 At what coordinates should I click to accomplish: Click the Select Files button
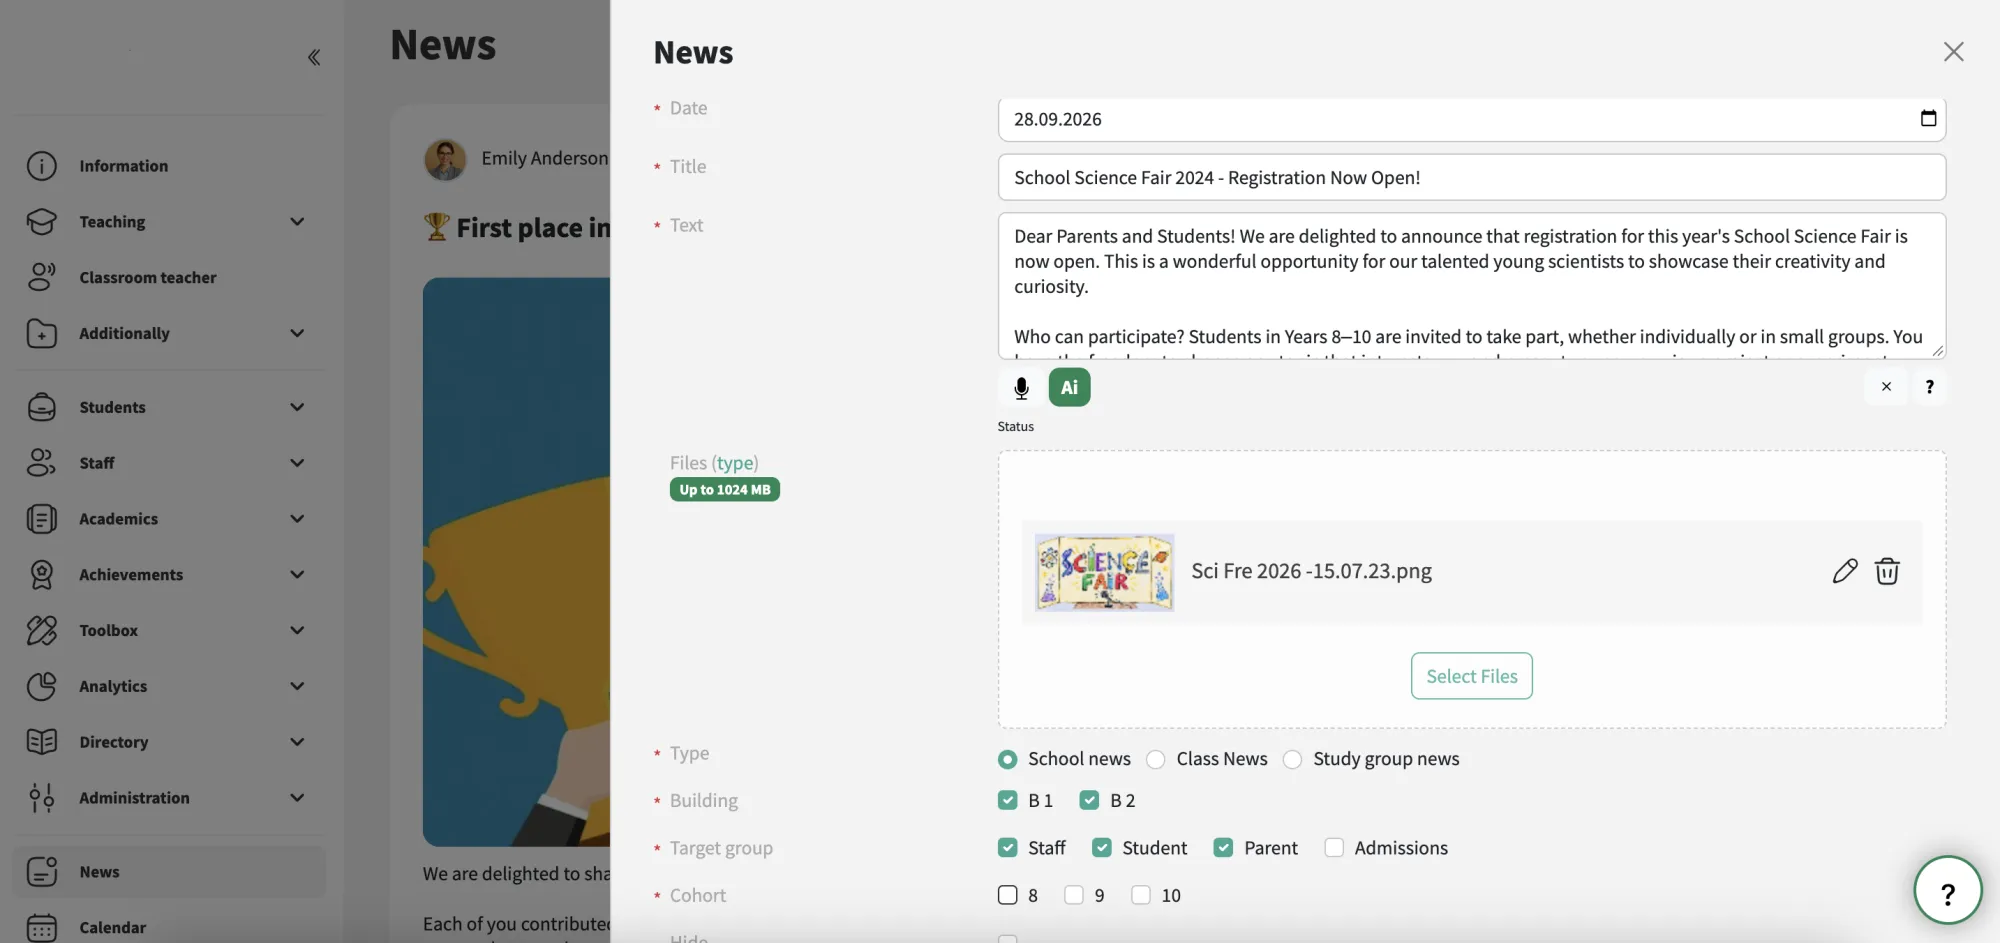click(x=1471, y=676)
